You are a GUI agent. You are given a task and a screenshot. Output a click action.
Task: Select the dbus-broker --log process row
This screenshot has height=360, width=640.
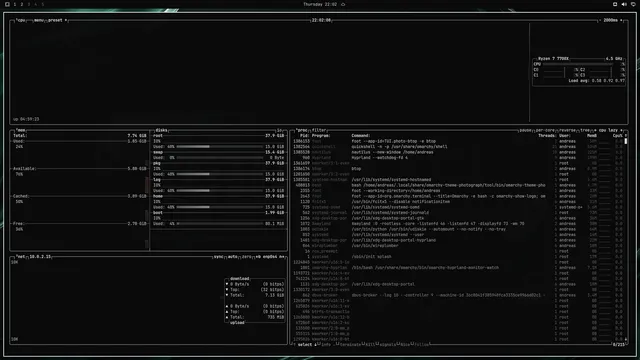click(457, 295)
